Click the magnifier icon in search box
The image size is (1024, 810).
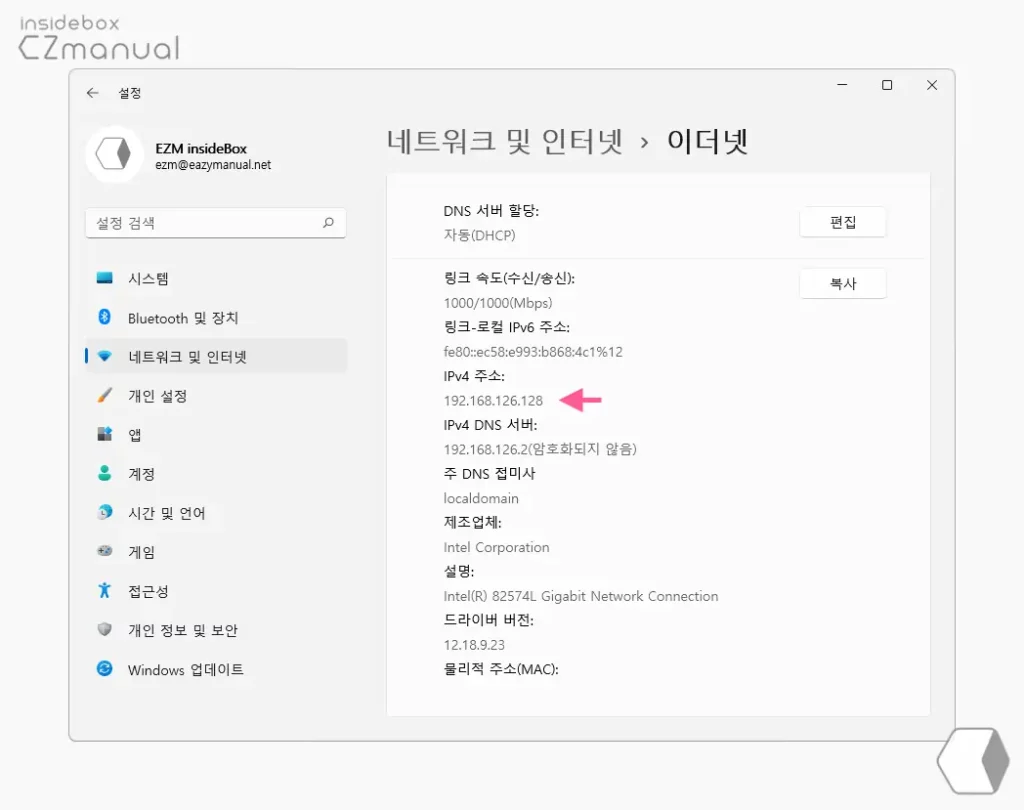pyautogui.click(x=328, y=223)
